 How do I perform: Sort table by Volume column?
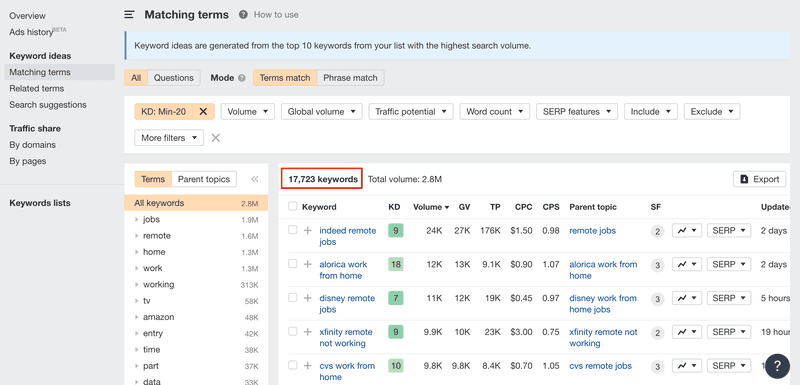(431, 207)
